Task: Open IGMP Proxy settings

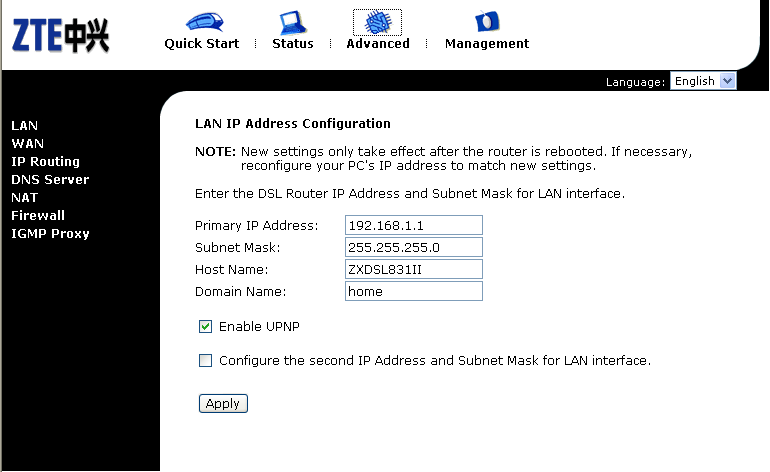Action: [x=50, y=234]
